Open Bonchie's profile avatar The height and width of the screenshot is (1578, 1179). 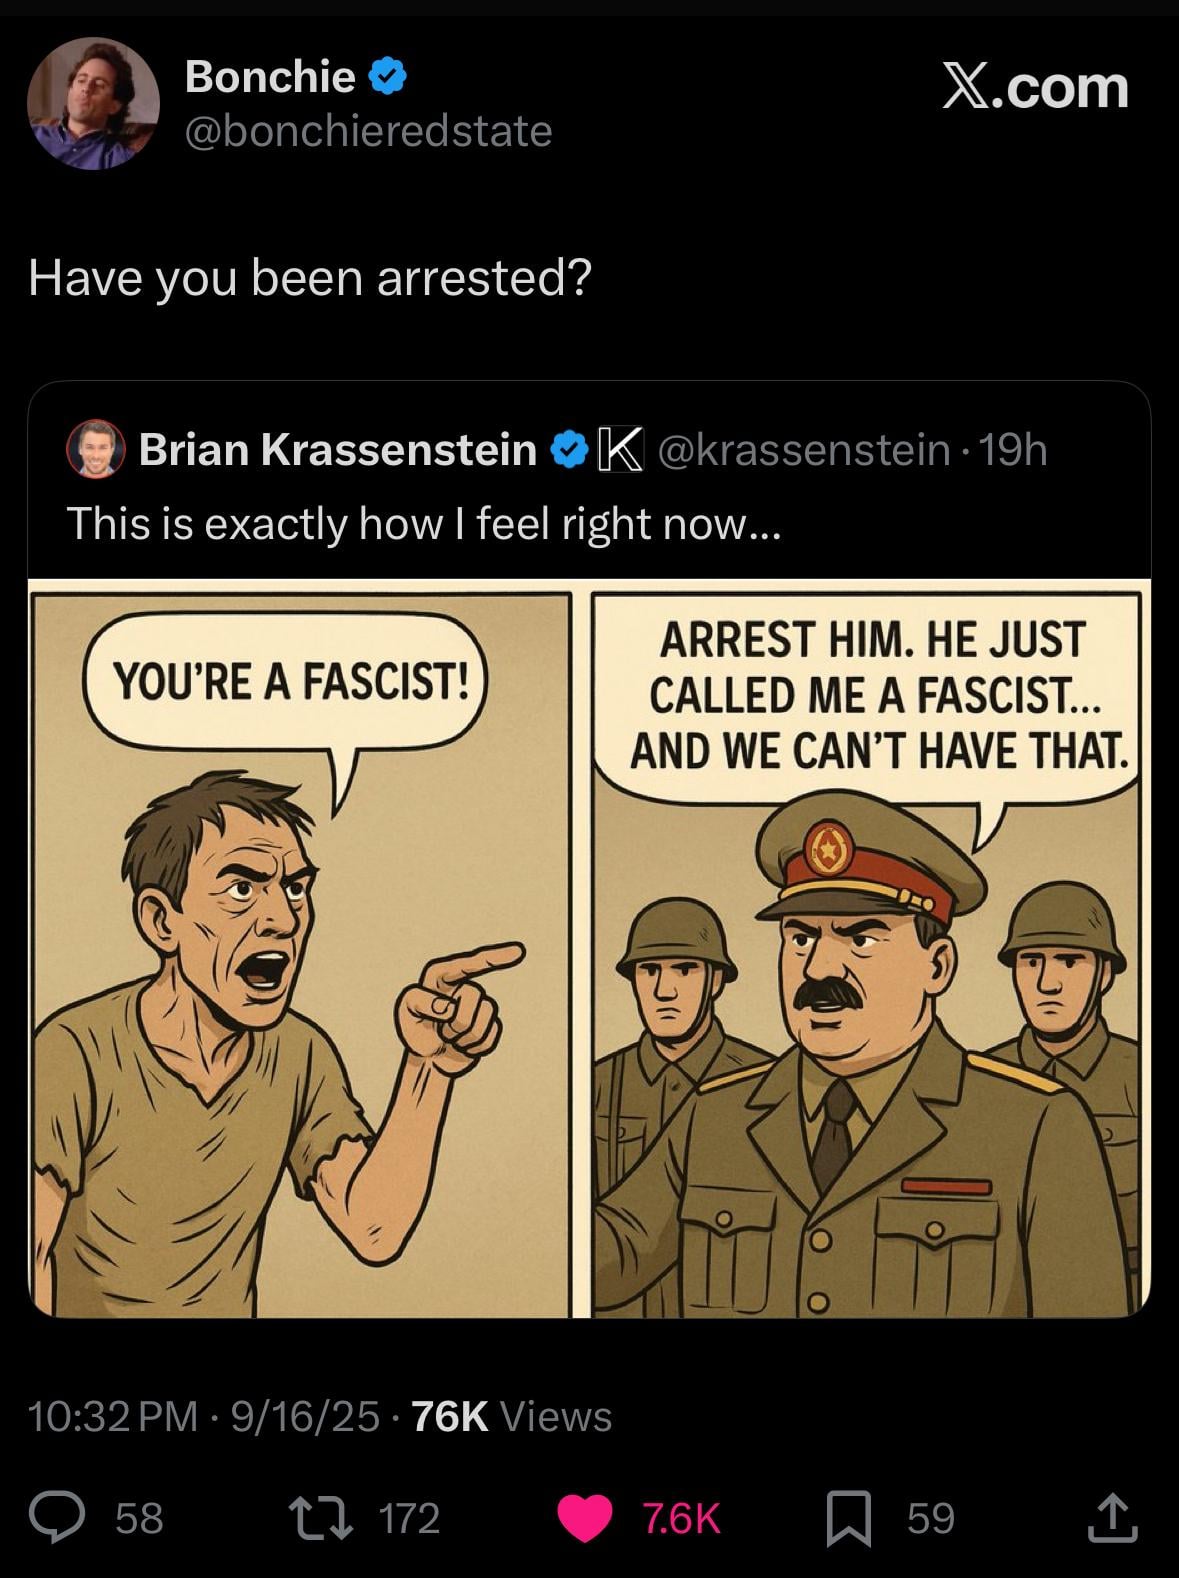pyautogui.click(x=93, y=104)
